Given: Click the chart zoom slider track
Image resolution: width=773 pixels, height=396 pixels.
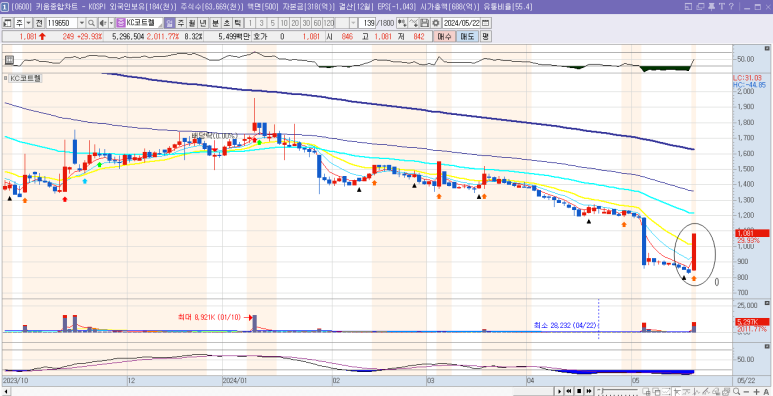Looking at the screenshot, I should tap(617, 390).
